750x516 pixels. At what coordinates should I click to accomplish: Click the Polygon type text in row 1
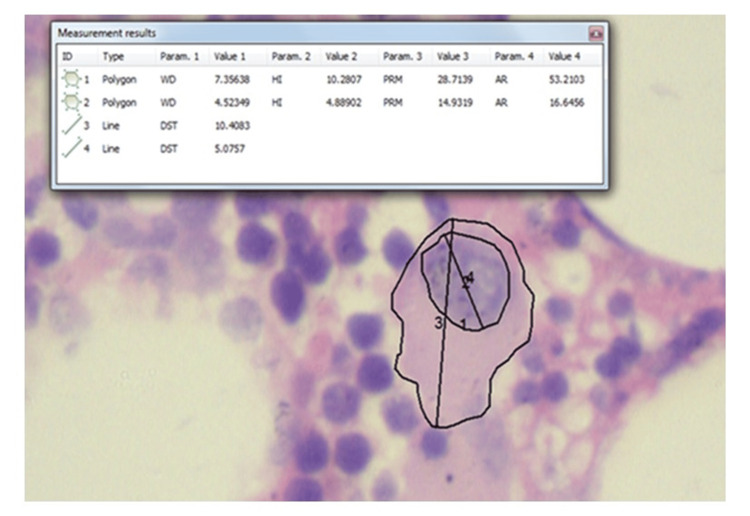click(119, 79)
